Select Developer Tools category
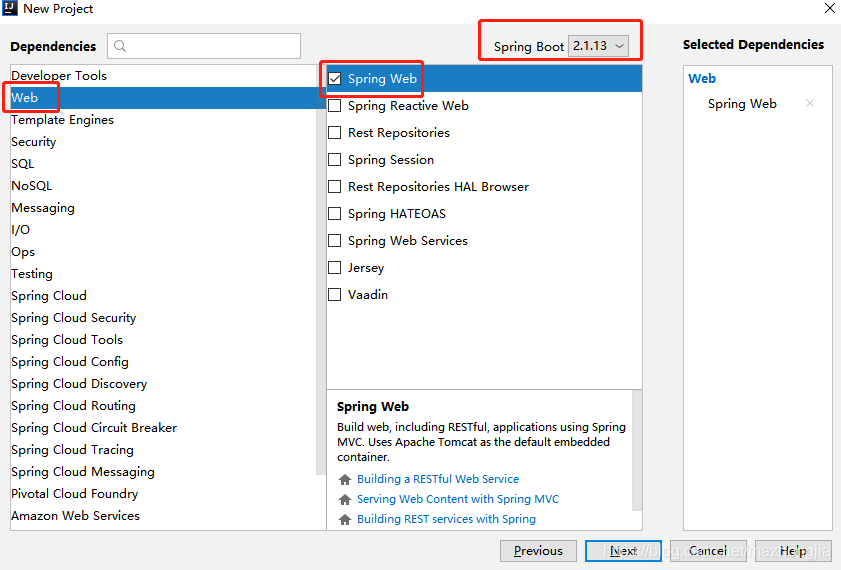841x570 pixels. 164,76
